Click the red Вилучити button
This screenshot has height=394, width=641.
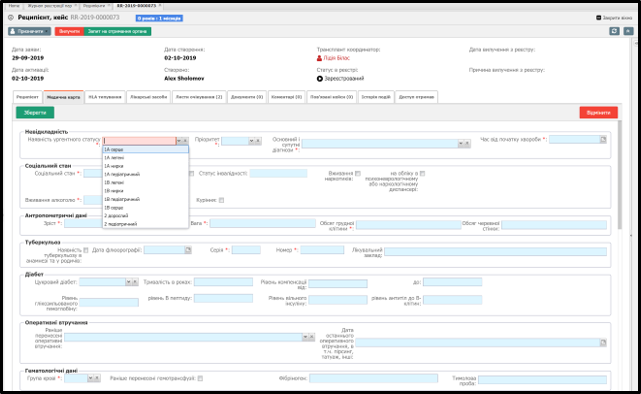click(x=69, y=31)
